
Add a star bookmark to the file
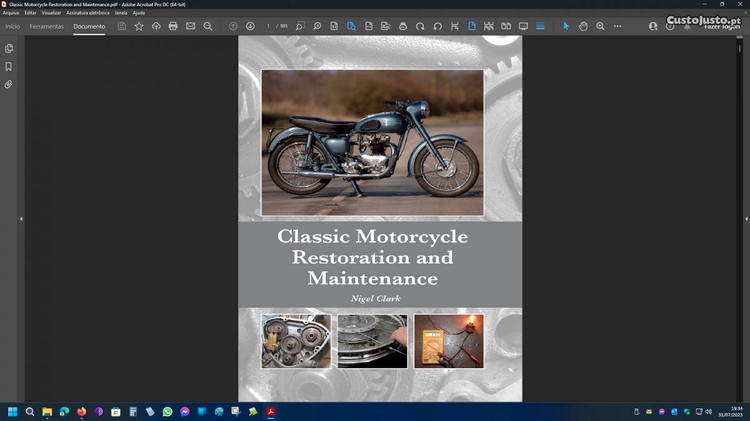pyautogui.click(x=139, y=26)
